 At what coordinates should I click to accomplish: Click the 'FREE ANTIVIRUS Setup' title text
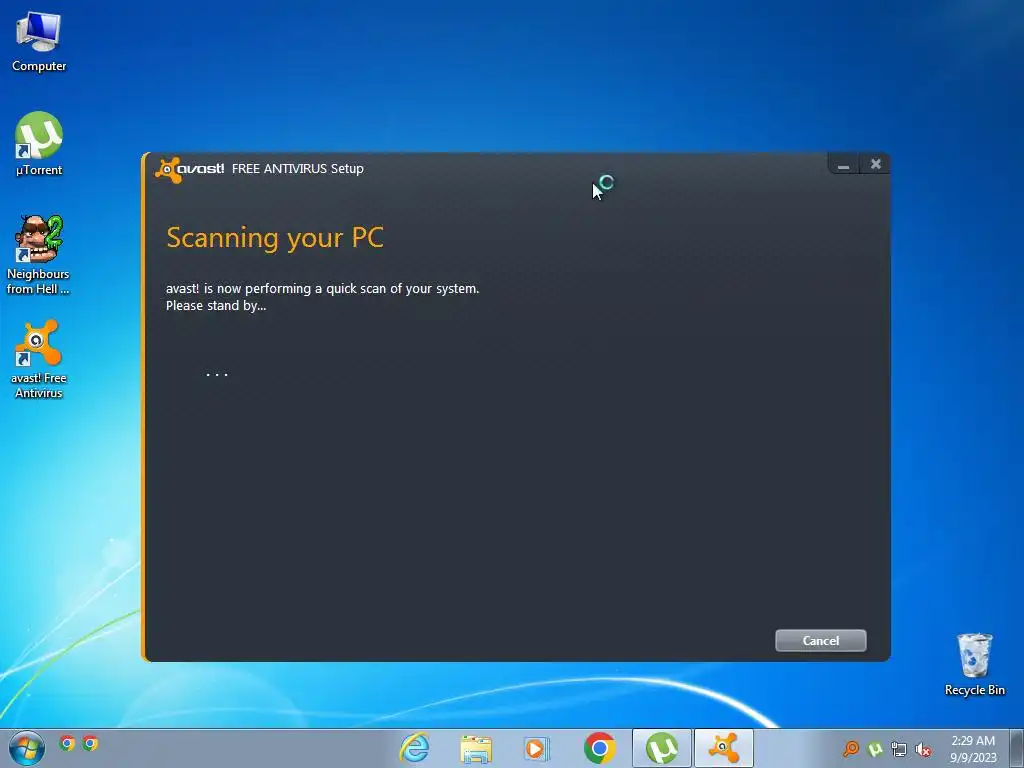[298, 168]
